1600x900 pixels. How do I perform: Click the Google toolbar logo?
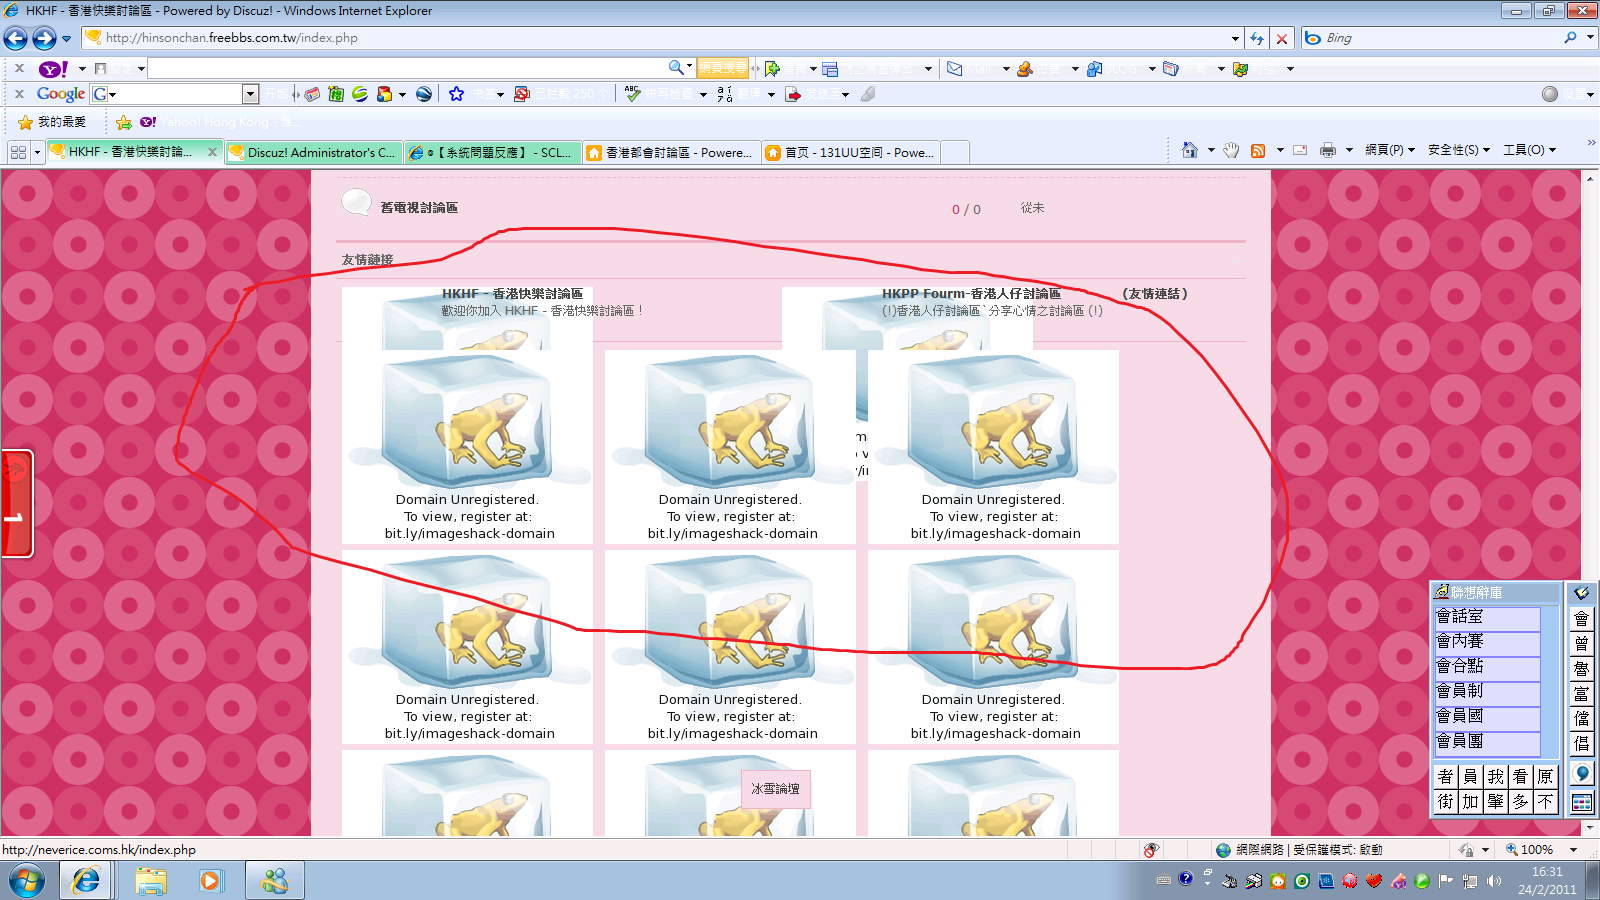click(60, 94)
